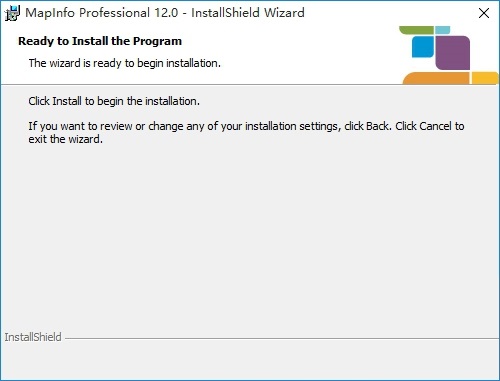Click the word Back in the instructions
The height and width of the screenshot is (381, 500).
click(x=378, y=126)
